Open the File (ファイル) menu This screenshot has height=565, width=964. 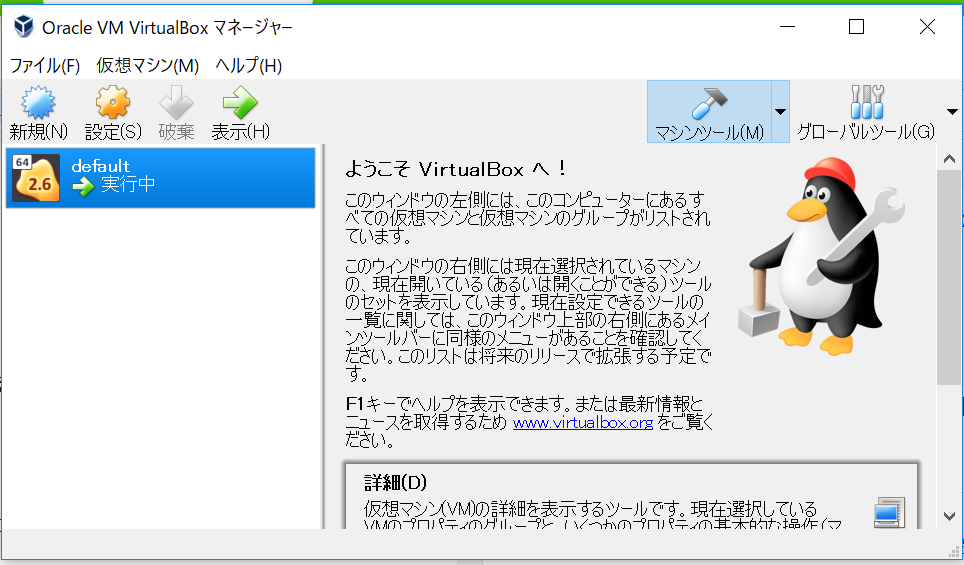click(45, 66)
